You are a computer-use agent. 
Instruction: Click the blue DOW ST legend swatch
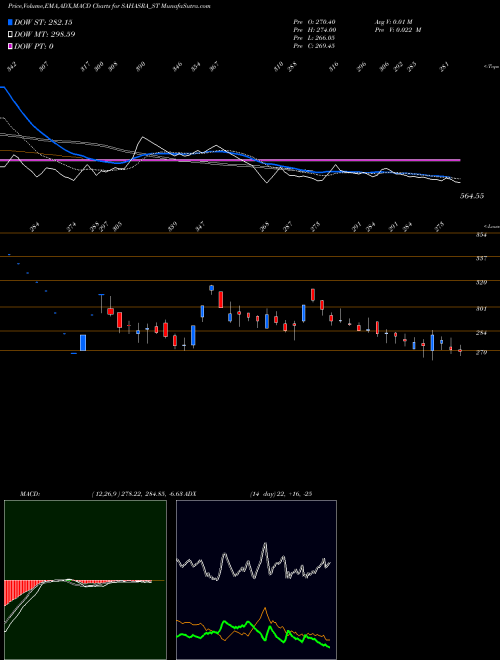[x=10, y=22]
